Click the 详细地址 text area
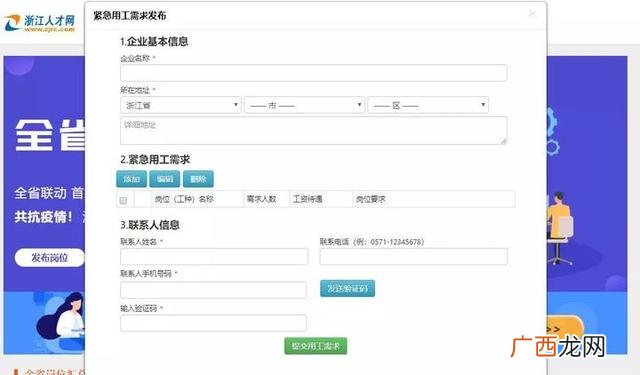The image size is (640, 375). coord(313,131)
